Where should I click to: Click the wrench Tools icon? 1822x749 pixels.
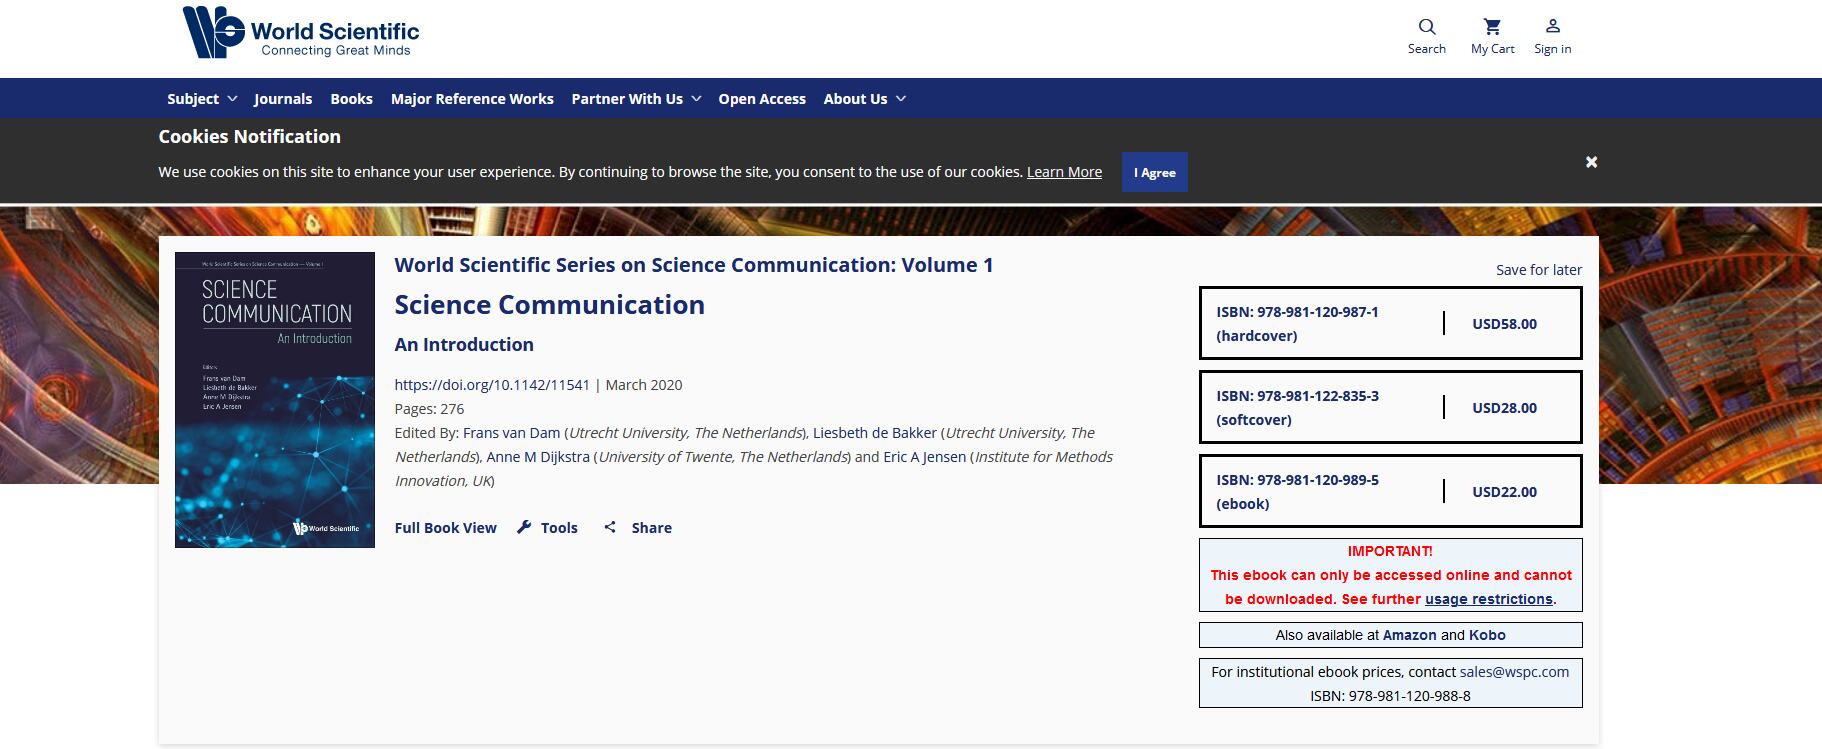524,527
